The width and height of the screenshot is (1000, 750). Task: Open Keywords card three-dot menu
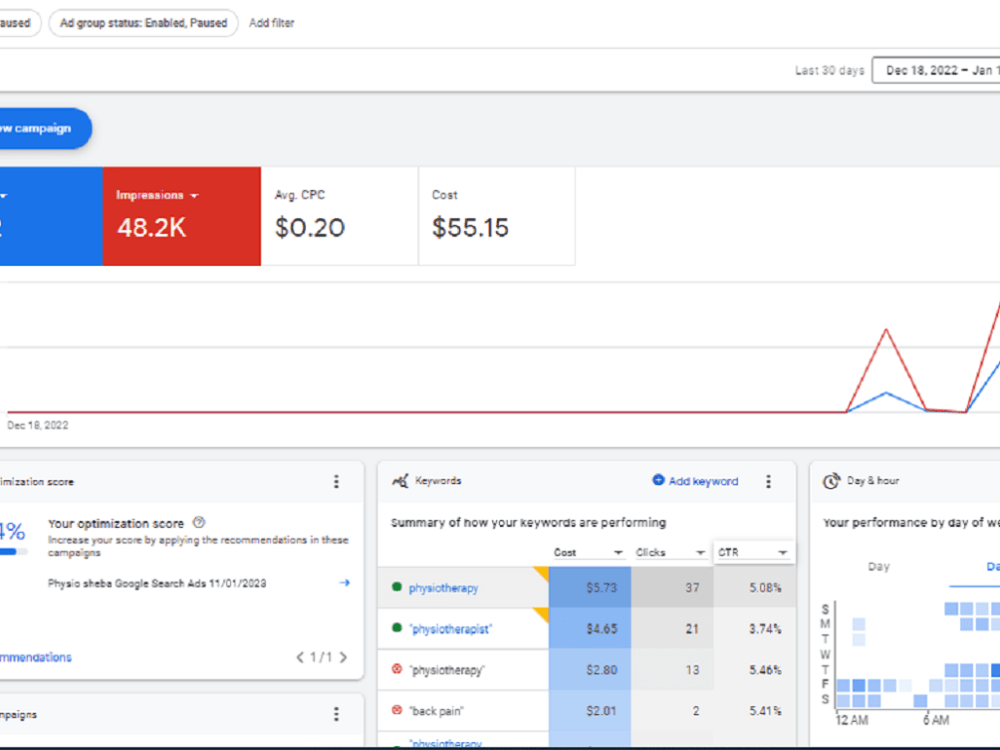point(768,482)
